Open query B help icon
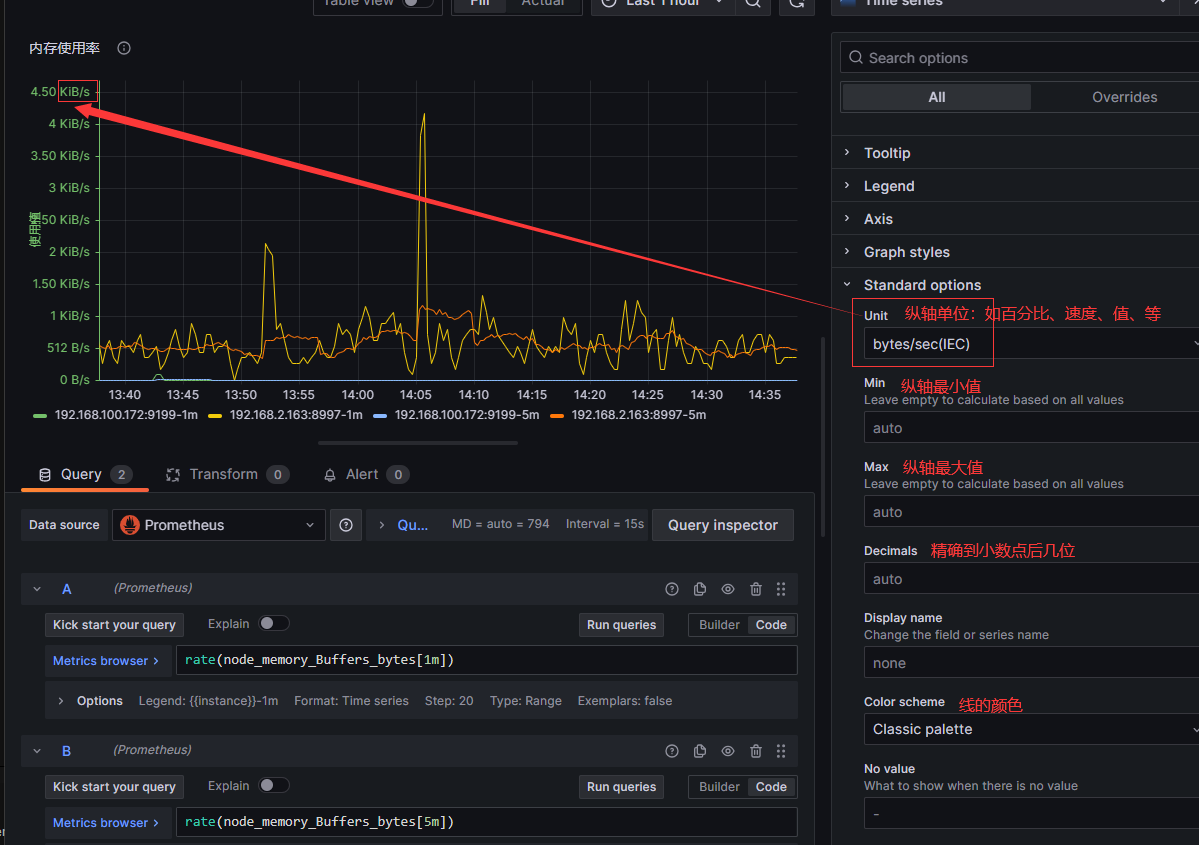The image size is (1199, 845). pos(672,751)
